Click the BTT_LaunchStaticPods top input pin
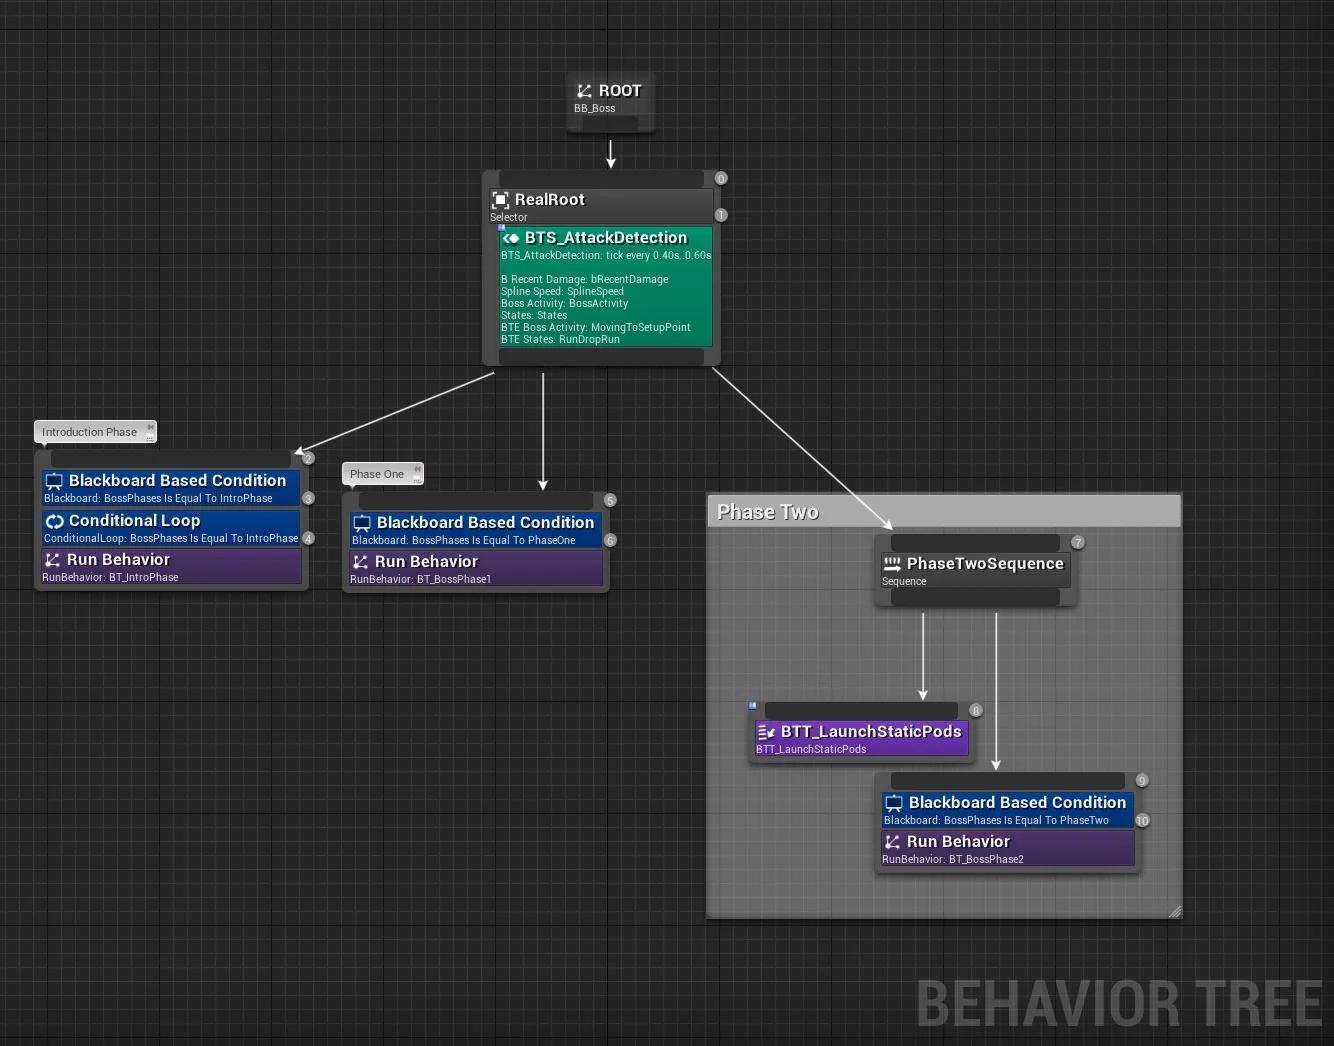Viewport: 1334px width, 1046px height. (861, 710)
